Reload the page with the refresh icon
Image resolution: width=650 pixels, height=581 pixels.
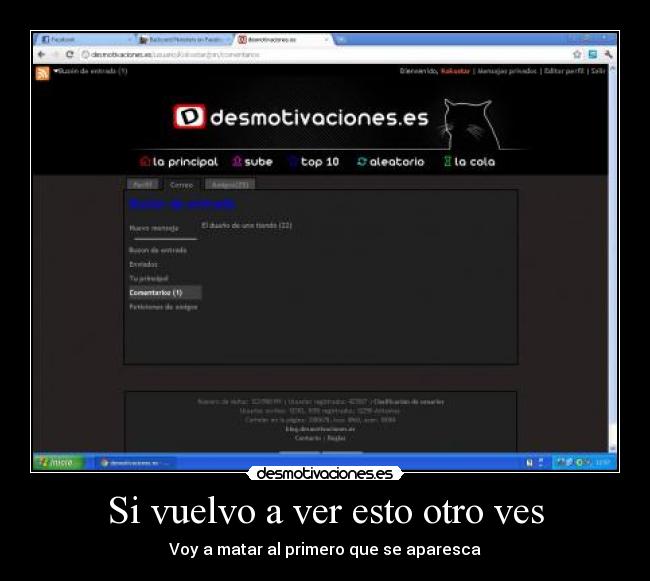pos(70,54)
